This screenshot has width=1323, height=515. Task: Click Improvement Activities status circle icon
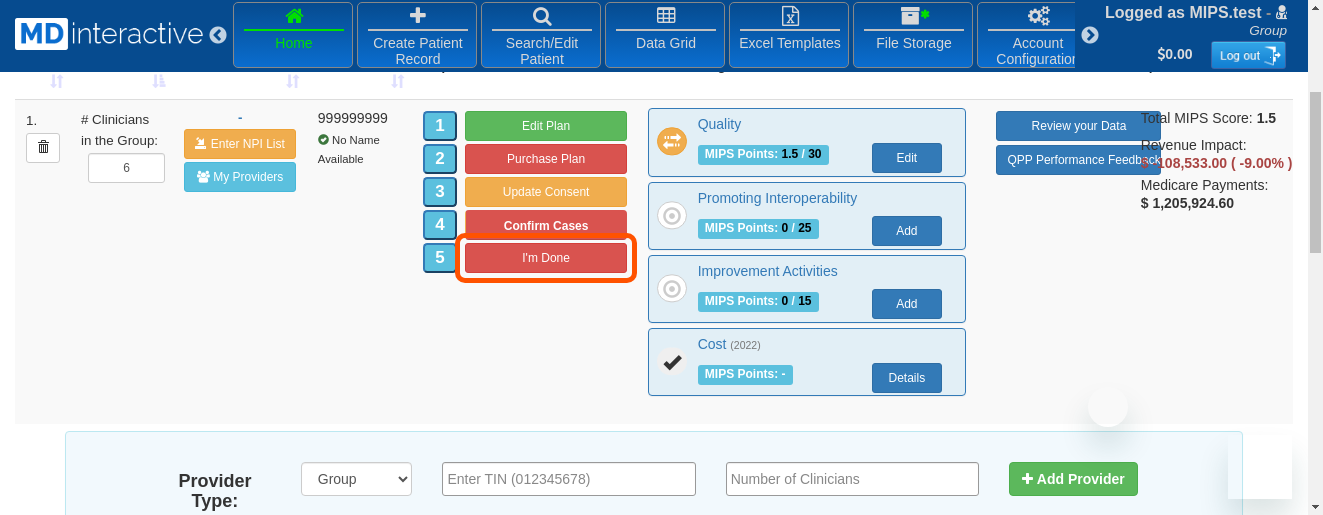pyautogui.click(x=672, y=289)
